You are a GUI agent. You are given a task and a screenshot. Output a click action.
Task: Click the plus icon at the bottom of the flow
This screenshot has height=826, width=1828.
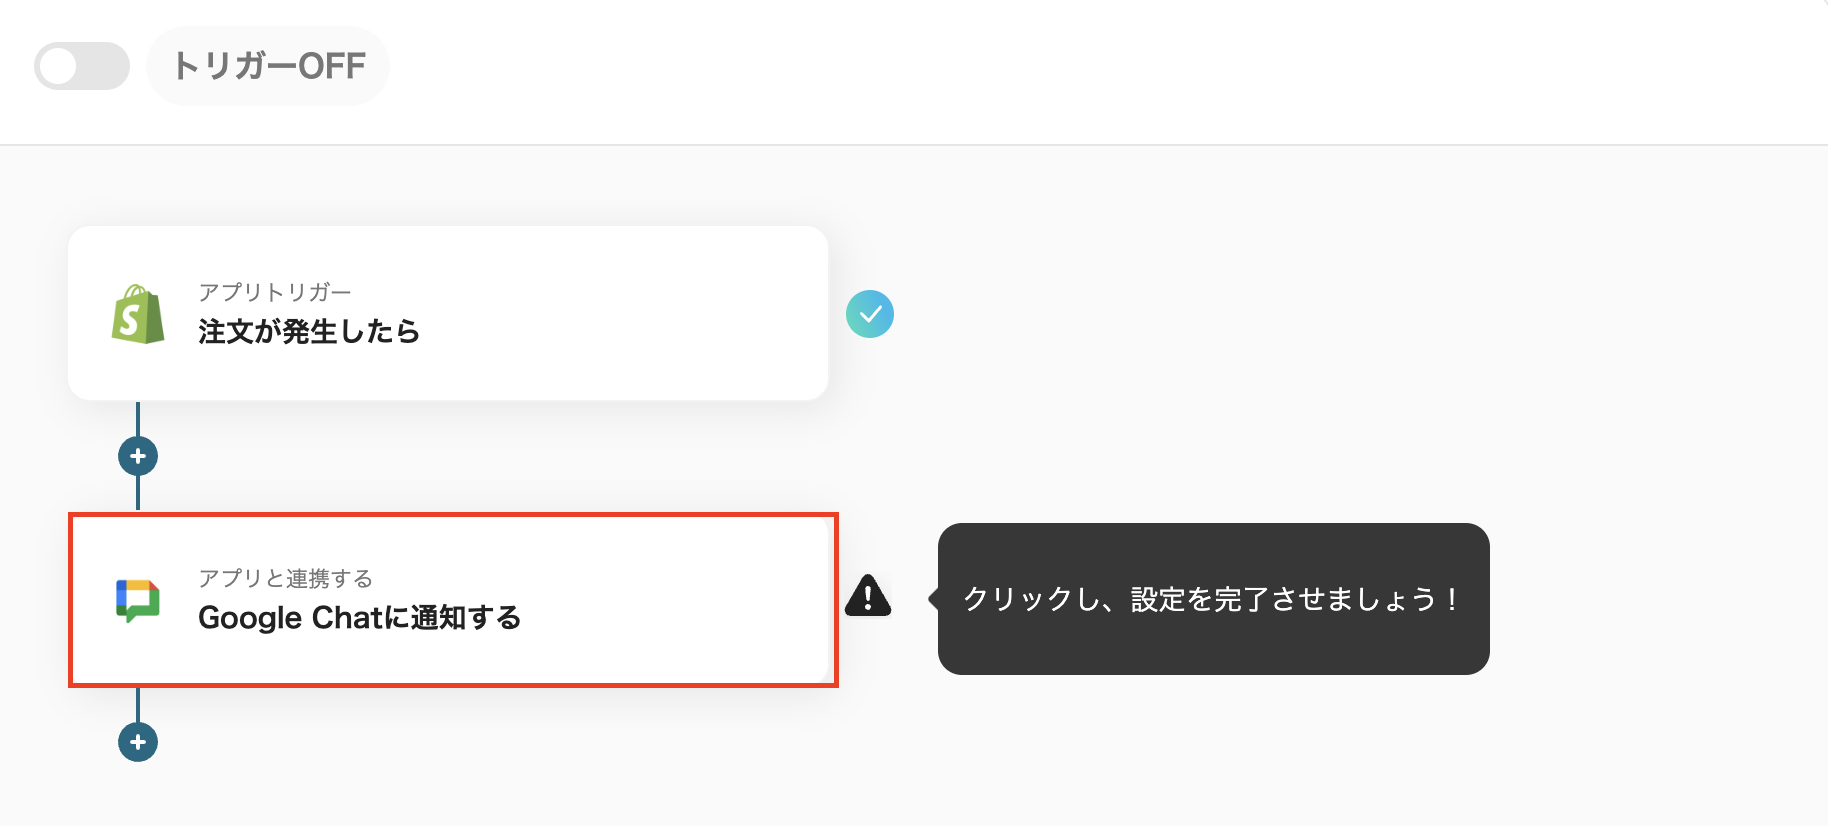coord(137,741)
